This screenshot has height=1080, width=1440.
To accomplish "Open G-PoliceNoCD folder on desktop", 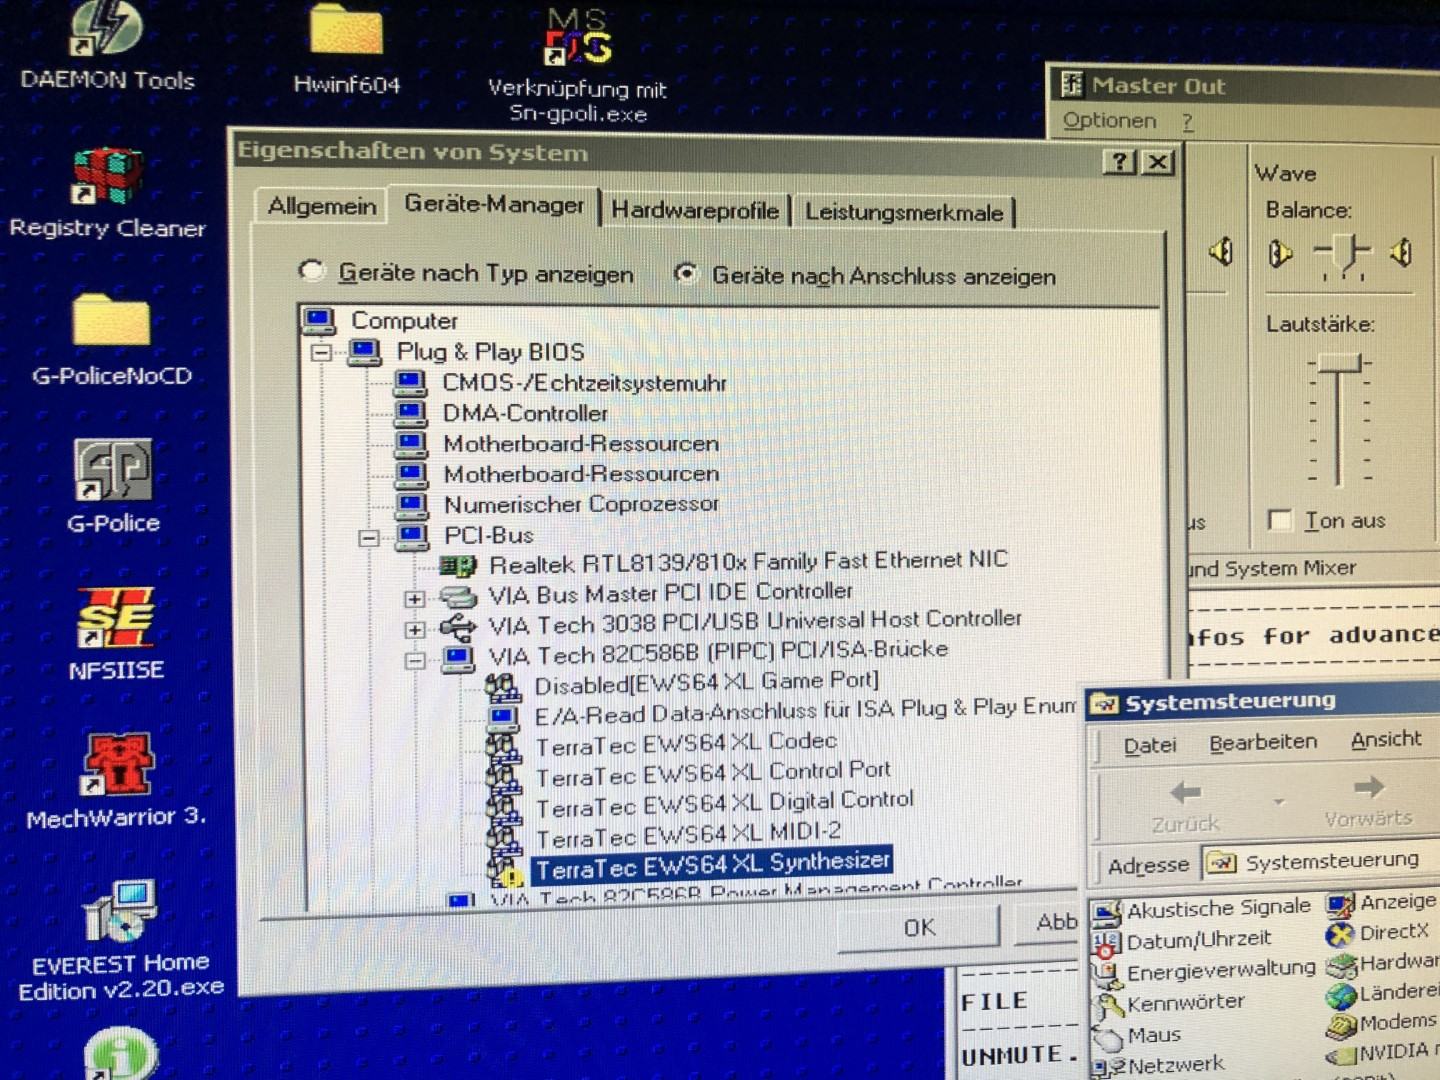I will [x=111, y=340].
